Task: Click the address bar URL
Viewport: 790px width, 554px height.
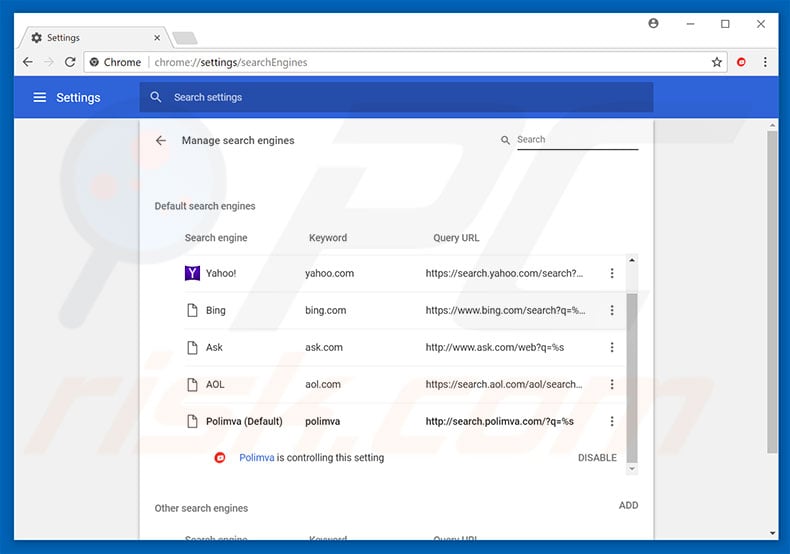Action: tap(231, 62)
